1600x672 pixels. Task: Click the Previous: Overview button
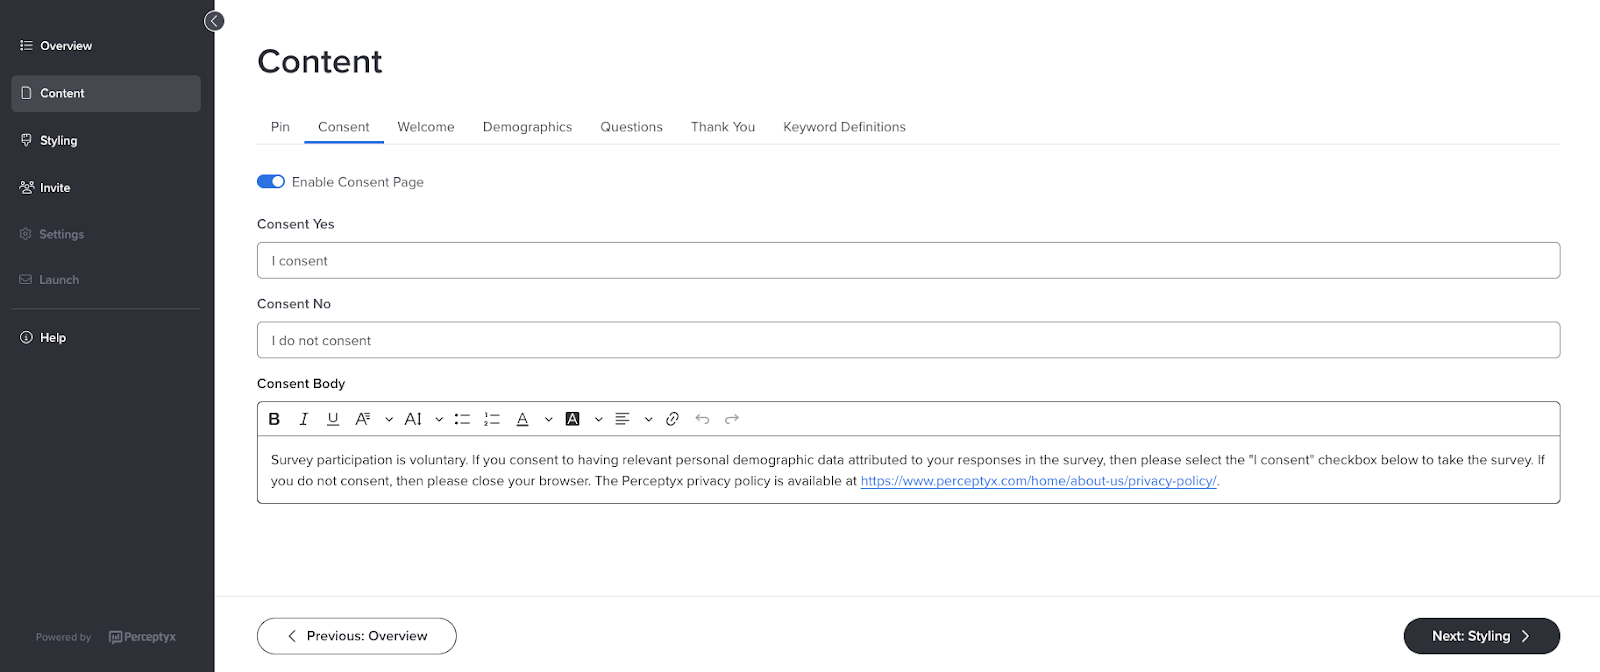[x=357, y=636]
